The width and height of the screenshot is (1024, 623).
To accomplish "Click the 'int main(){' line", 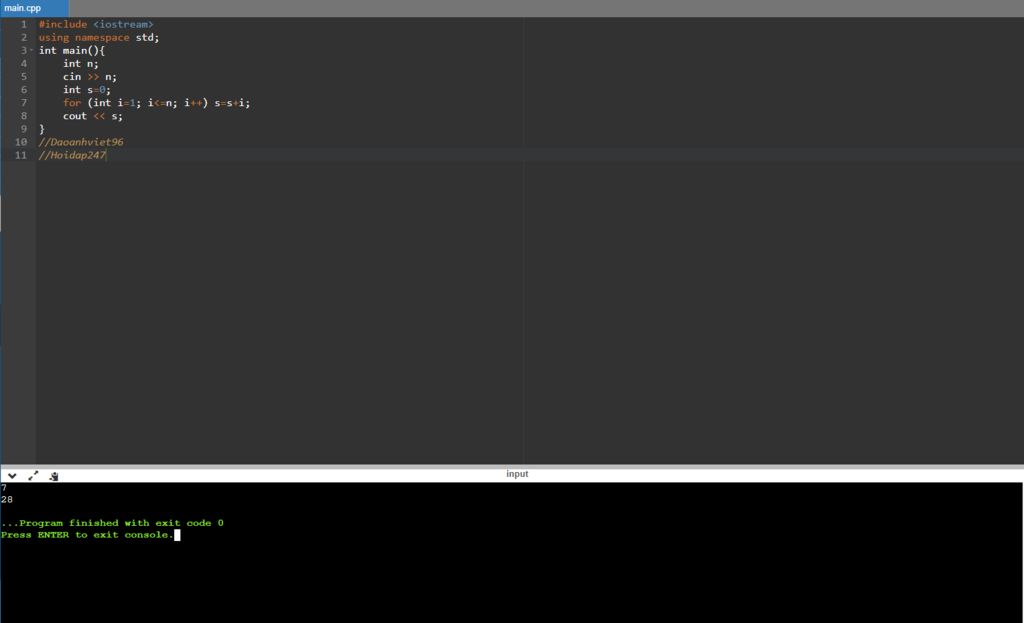I will pyautogui.click(x=72, y=50).
